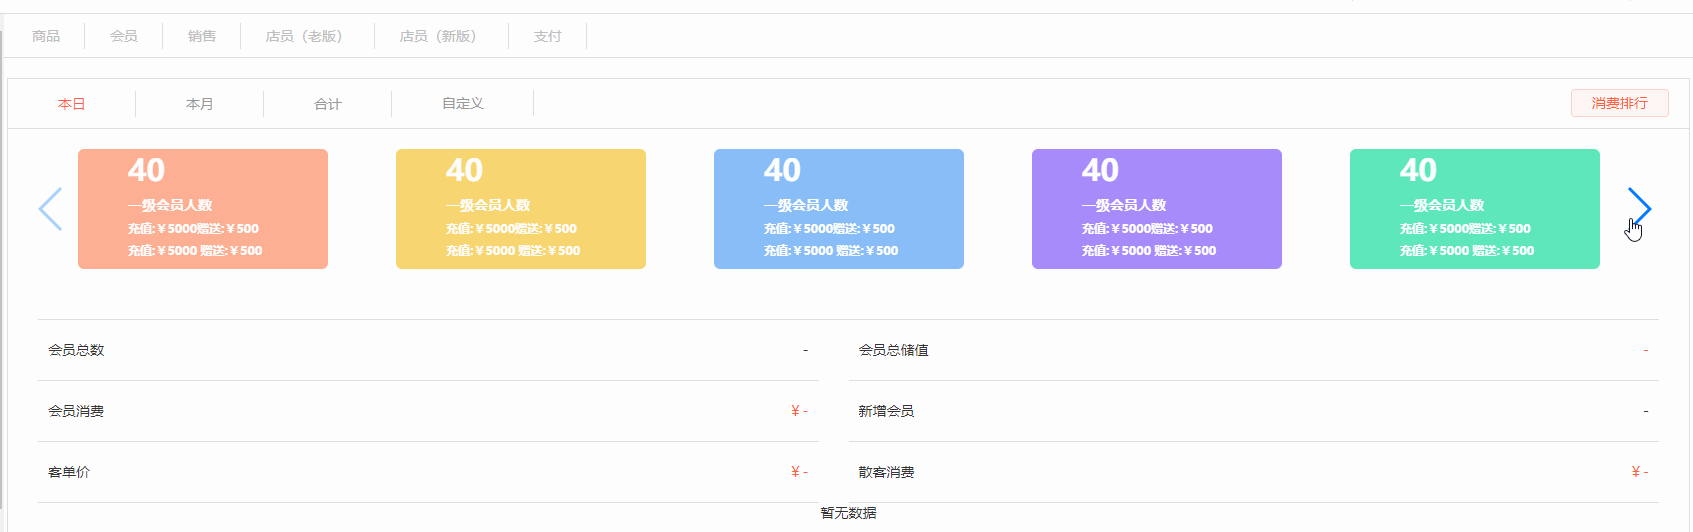Select the 合计 time filter
Image resolution: width=1693 pixels, height=532 pixels.
[x=328, y=104]
